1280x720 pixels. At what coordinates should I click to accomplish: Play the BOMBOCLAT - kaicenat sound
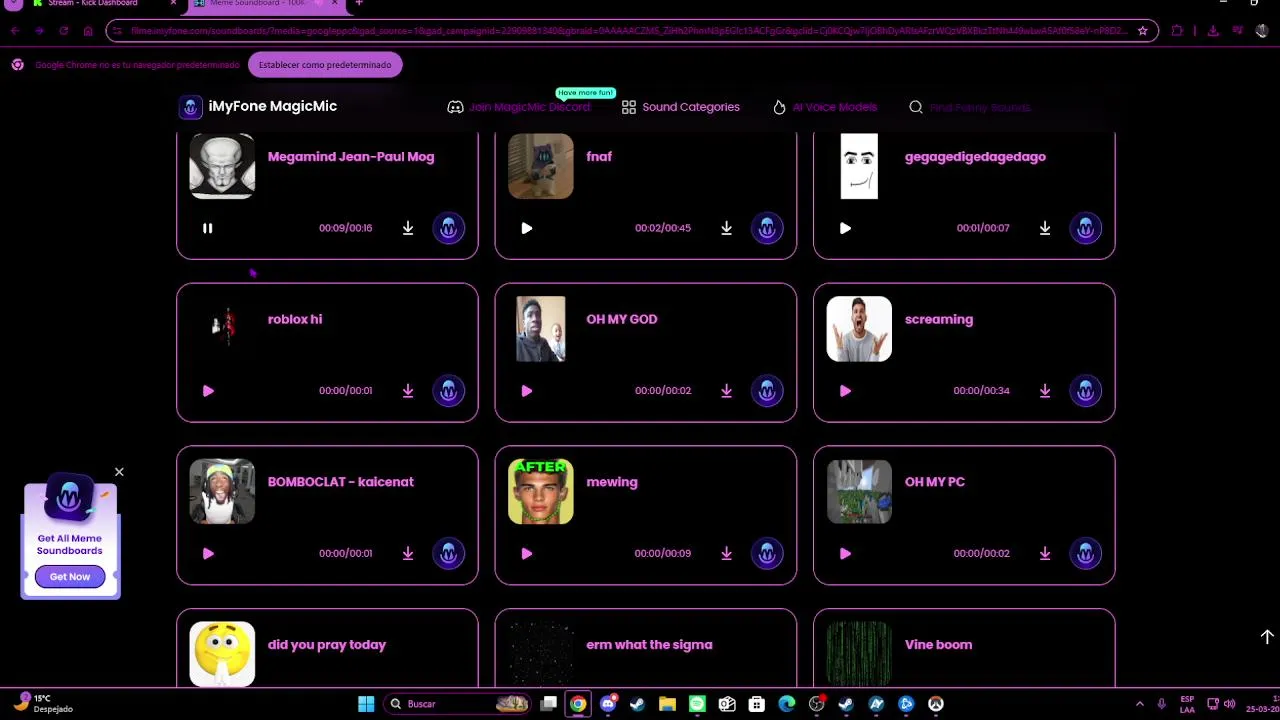(208, 553)
